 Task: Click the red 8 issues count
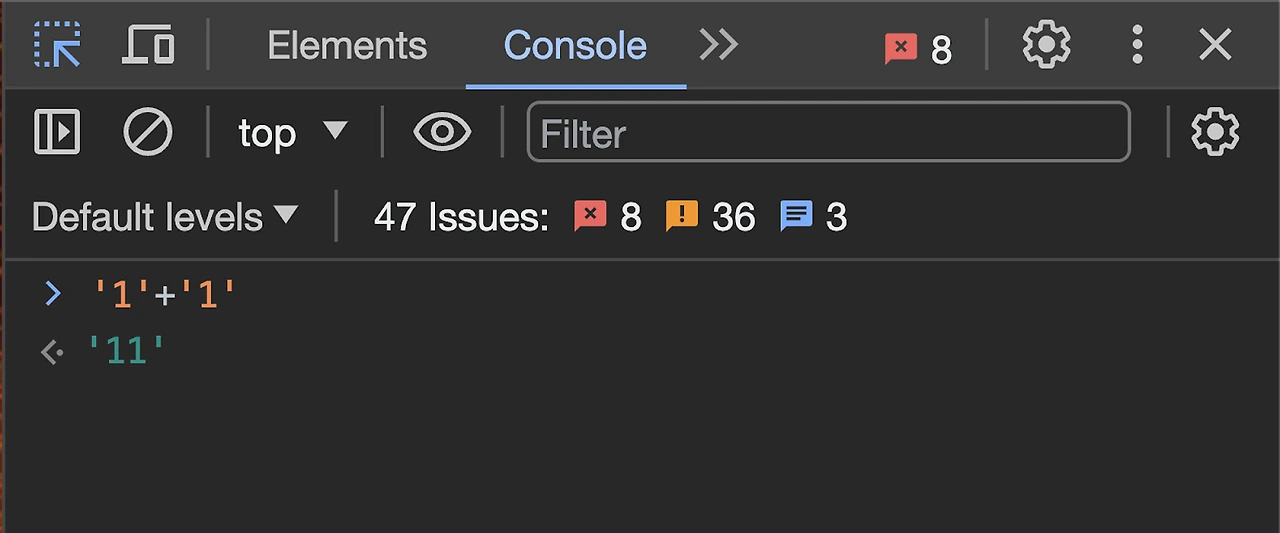(x=608, y=216)
